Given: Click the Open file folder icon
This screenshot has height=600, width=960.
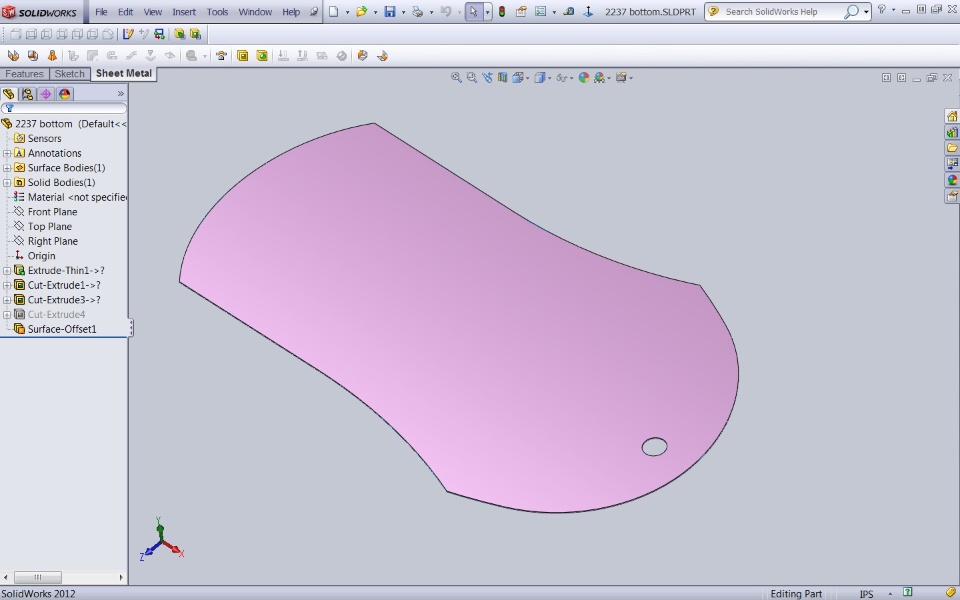Looking at the screenshot, I should [x=361, y=12].
